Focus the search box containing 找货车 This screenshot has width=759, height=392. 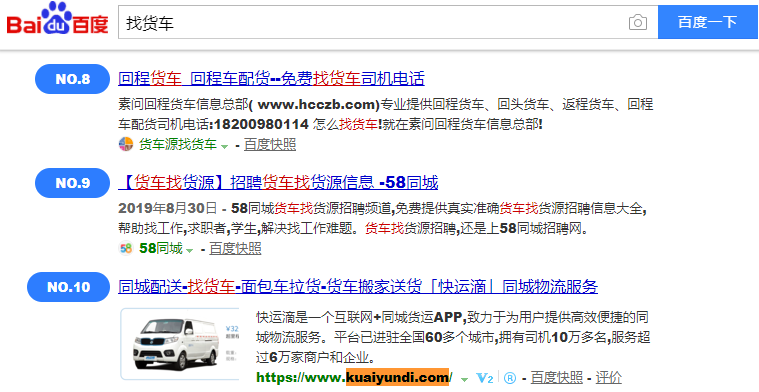pyautogui.click(x=388, y=22)
